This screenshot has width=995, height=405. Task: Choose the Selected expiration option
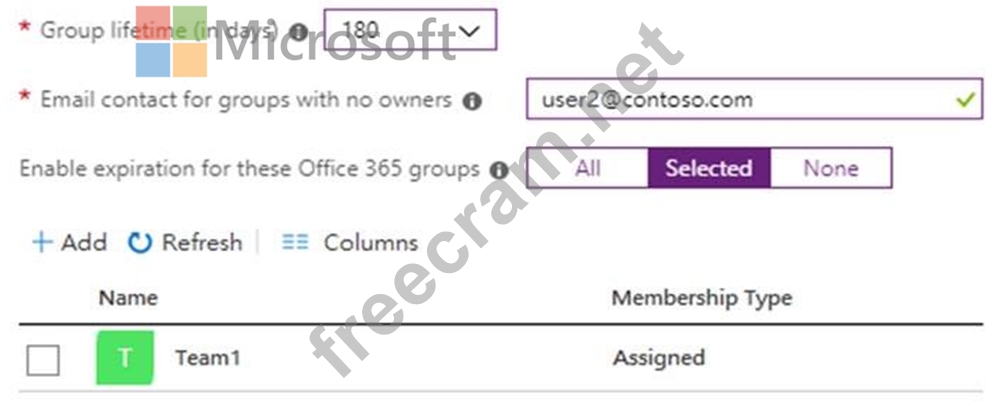click(708, 168)
